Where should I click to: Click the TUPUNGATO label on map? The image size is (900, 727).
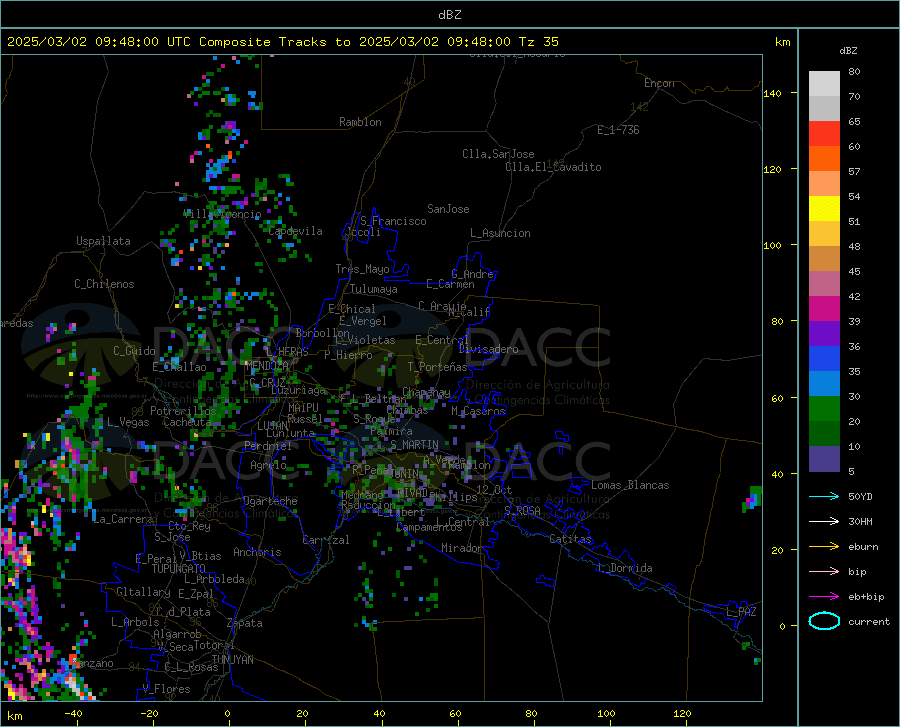click(179, 569)
